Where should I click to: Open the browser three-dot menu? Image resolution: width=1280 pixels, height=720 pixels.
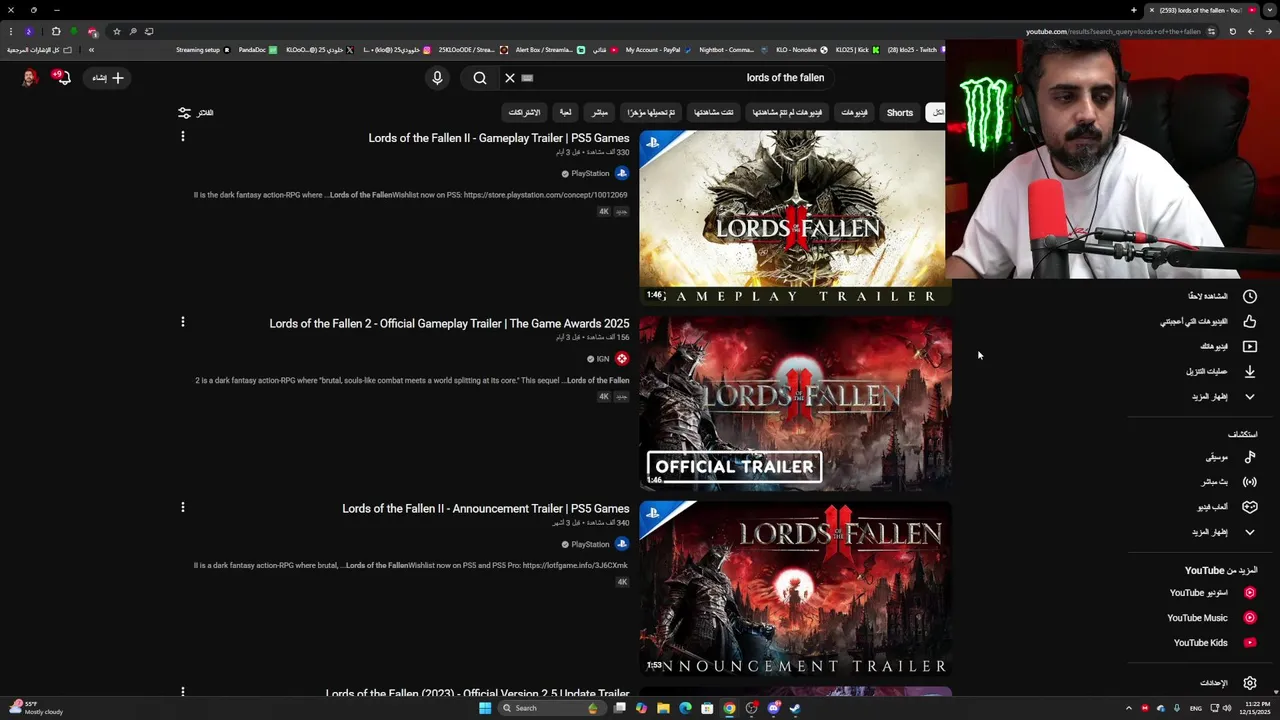point(11,31)
